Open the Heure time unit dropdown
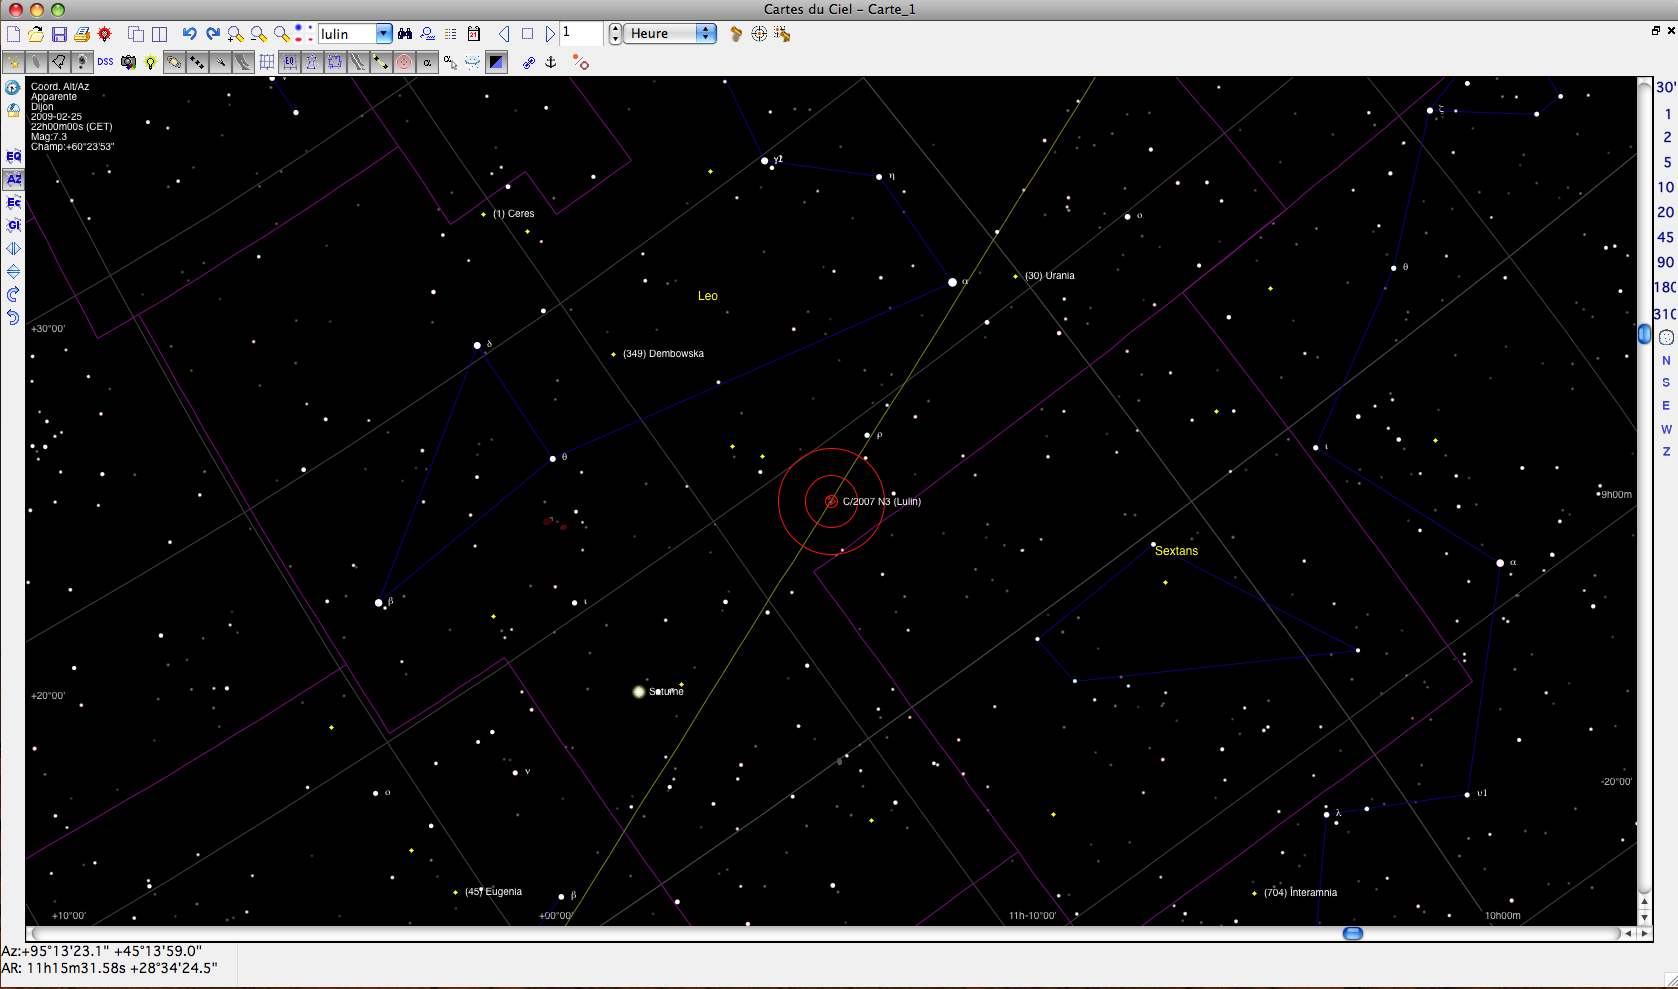 706,34
